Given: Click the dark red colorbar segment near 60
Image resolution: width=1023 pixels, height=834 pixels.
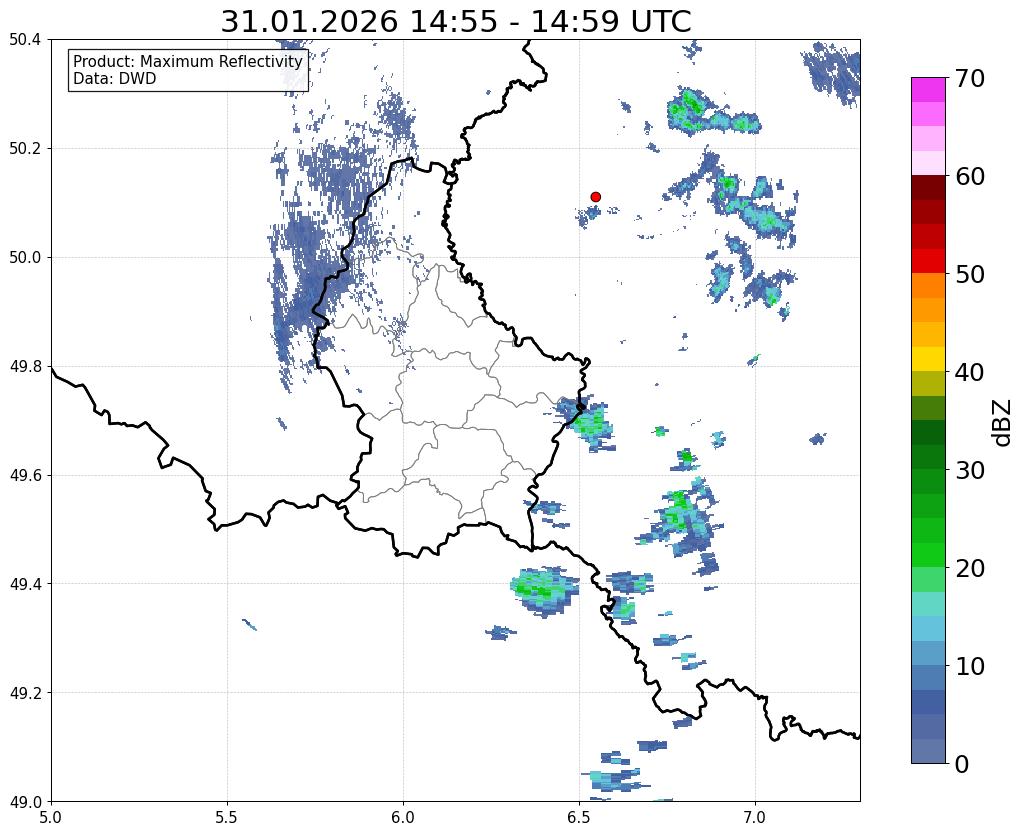Looking at the screenshot, I should pyautogui.click(x=928, y=188).
